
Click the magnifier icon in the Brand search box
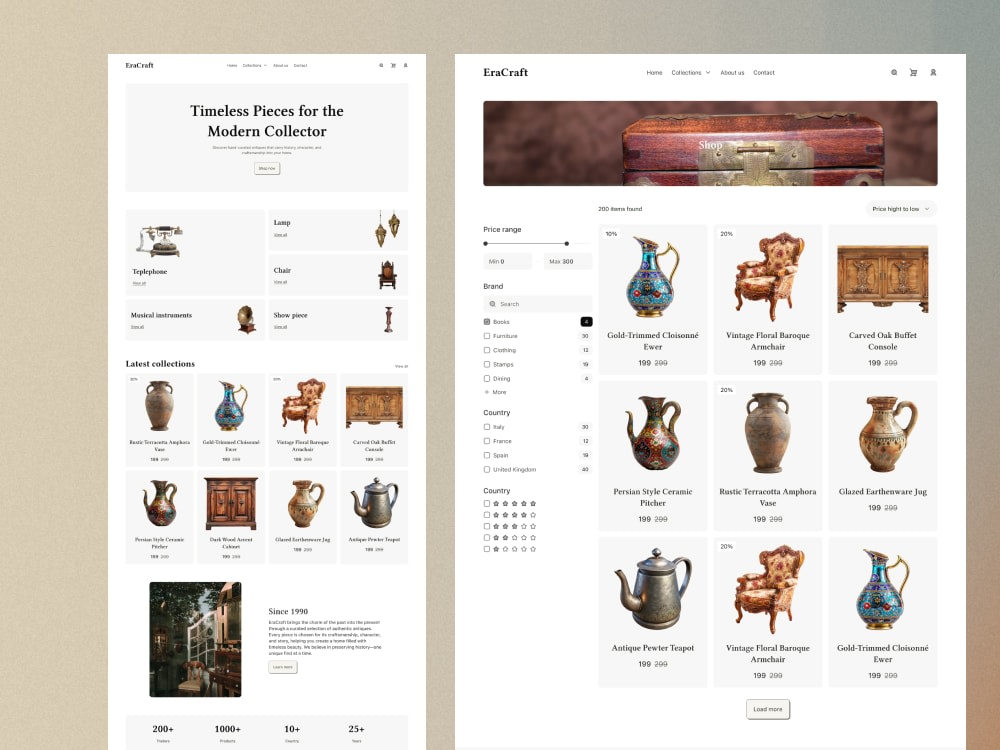coord(492,304)
